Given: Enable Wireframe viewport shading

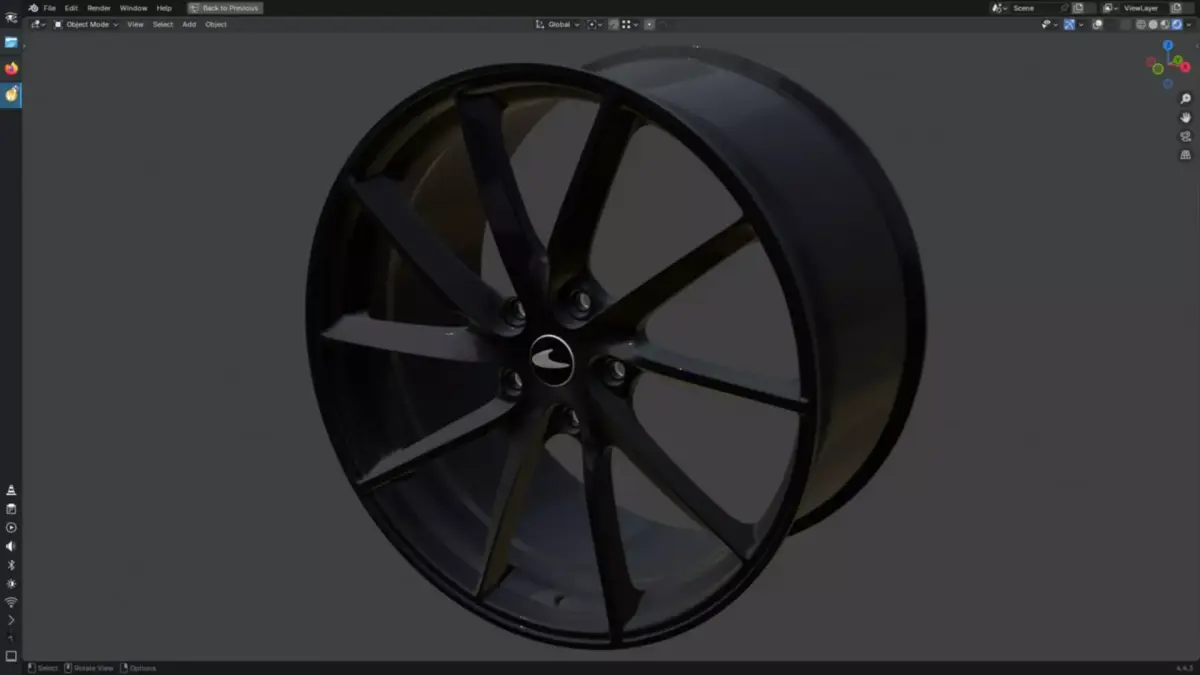Looking at the screenshot, I should [x=1141, y=24].
